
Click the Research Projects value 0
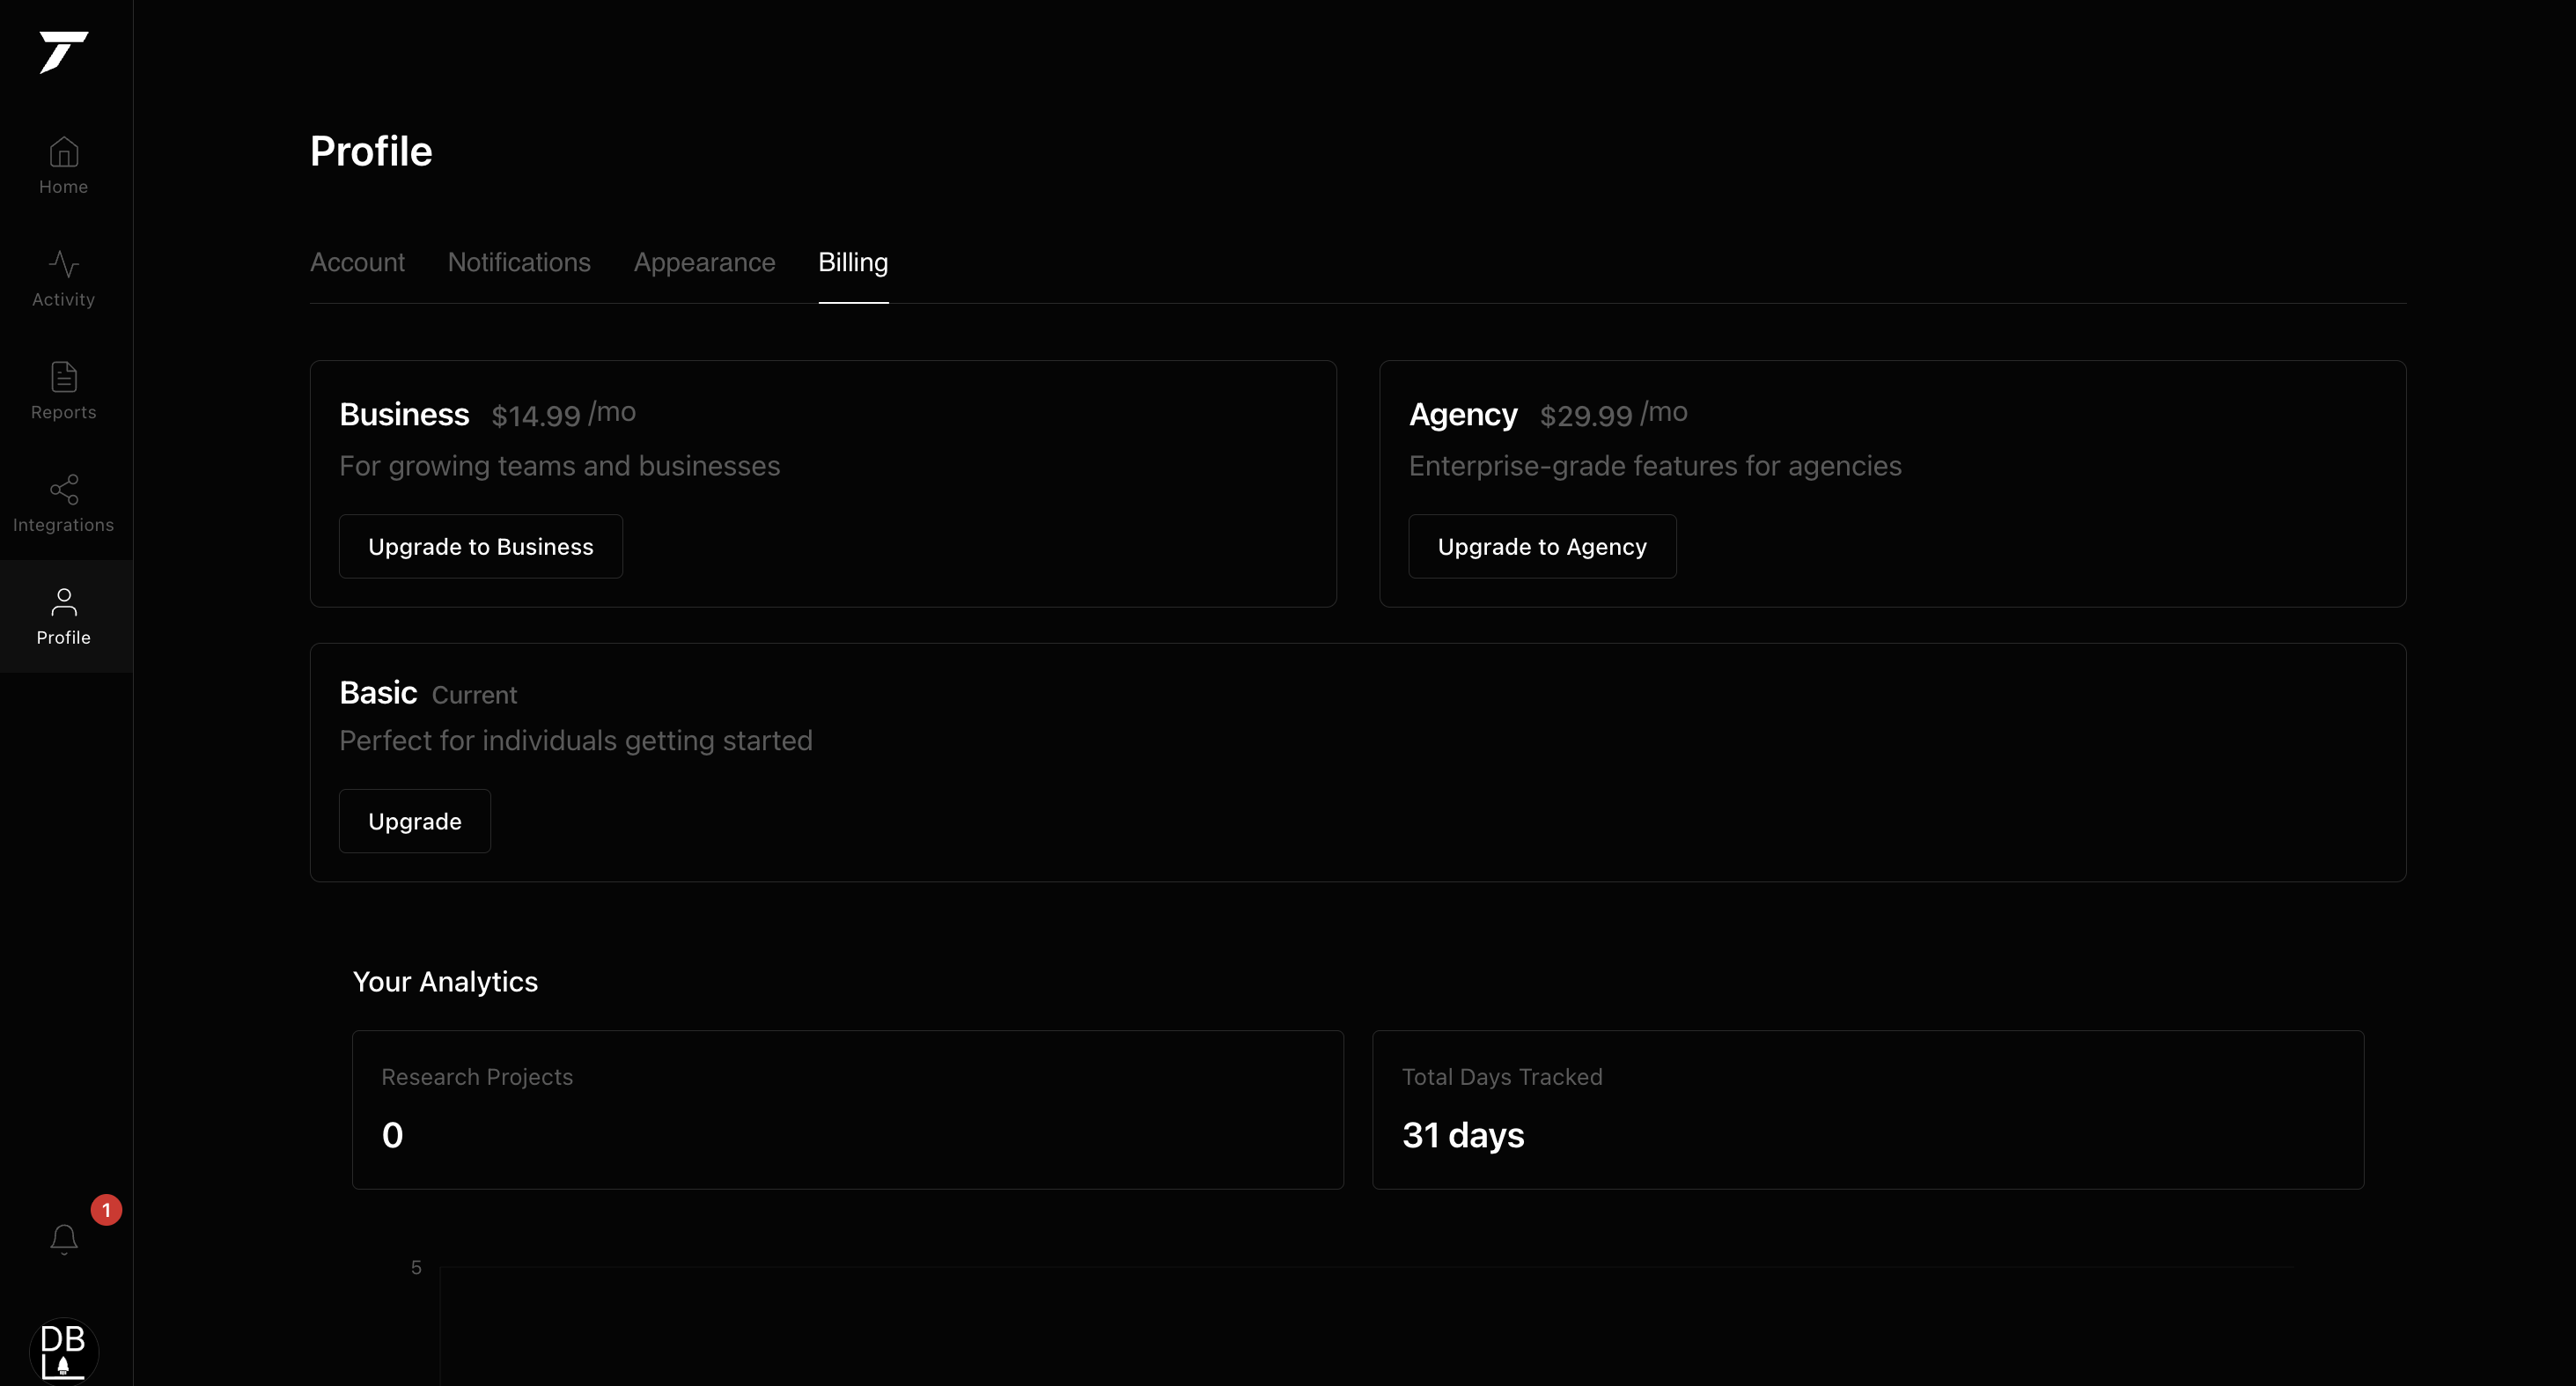point(393,1135)
